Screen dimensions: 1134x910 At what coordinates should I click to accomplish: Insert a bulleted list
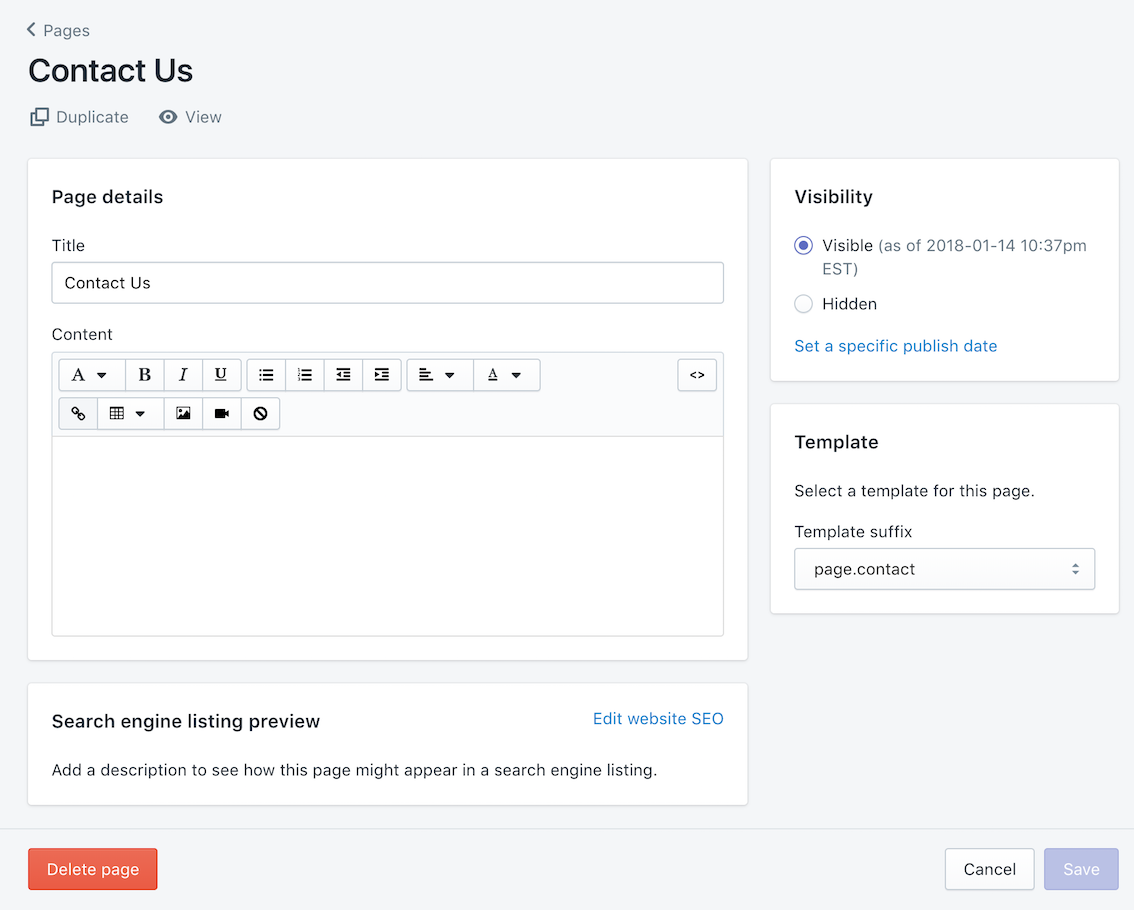click(266, 375)
